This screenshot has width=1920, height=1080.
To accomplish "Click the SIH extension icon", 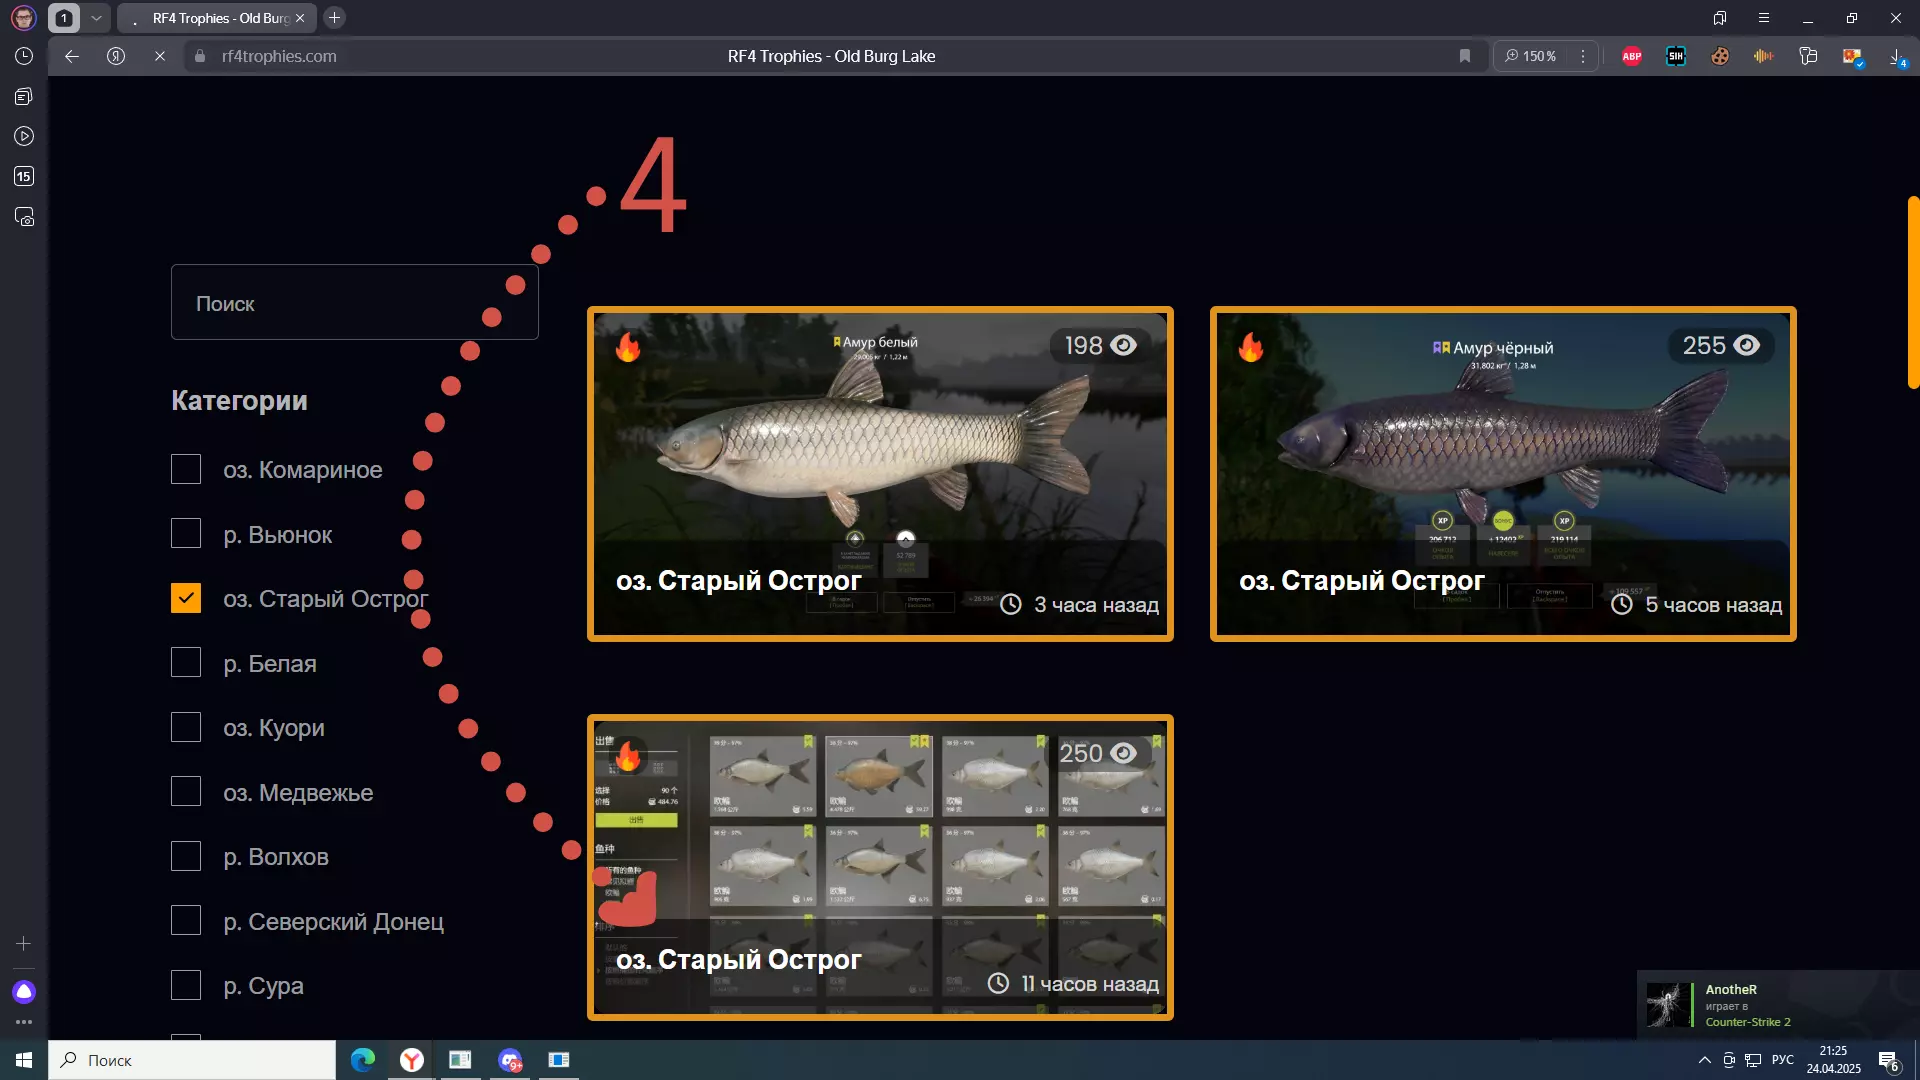I will coord(1676,56).
